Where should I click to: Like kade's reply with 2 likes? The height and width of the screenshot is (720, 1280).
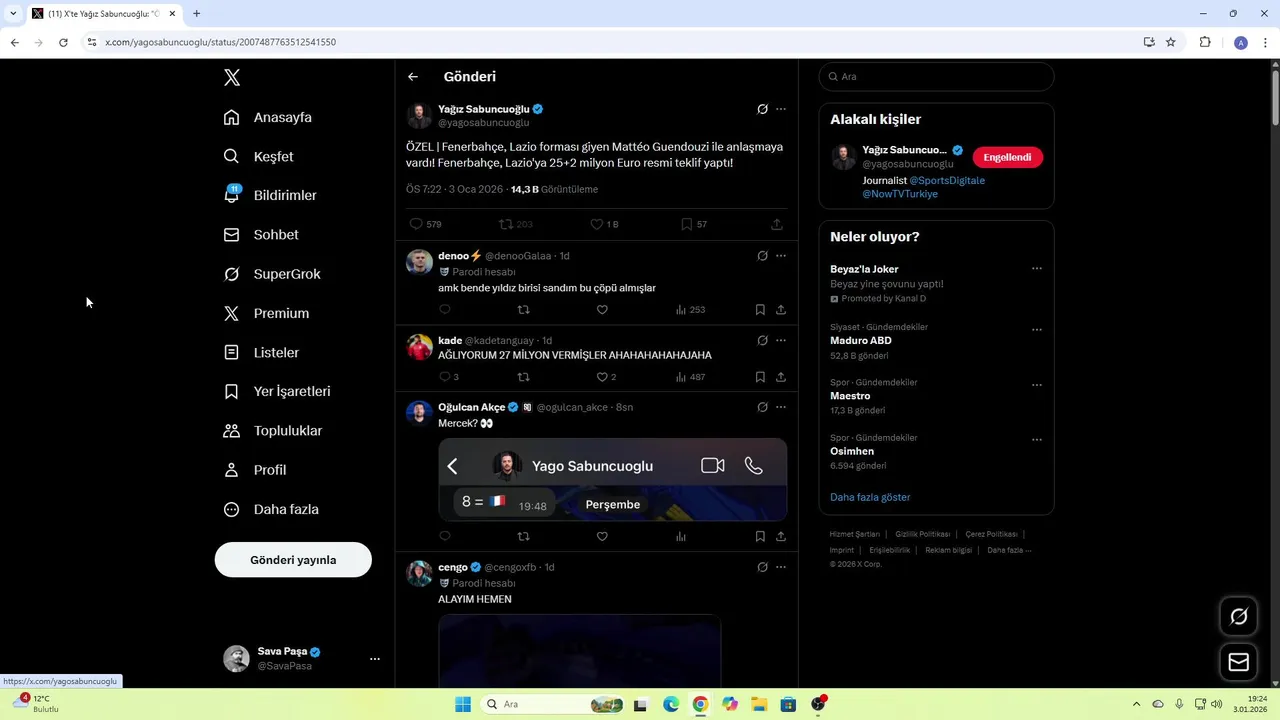pos(606,377)
